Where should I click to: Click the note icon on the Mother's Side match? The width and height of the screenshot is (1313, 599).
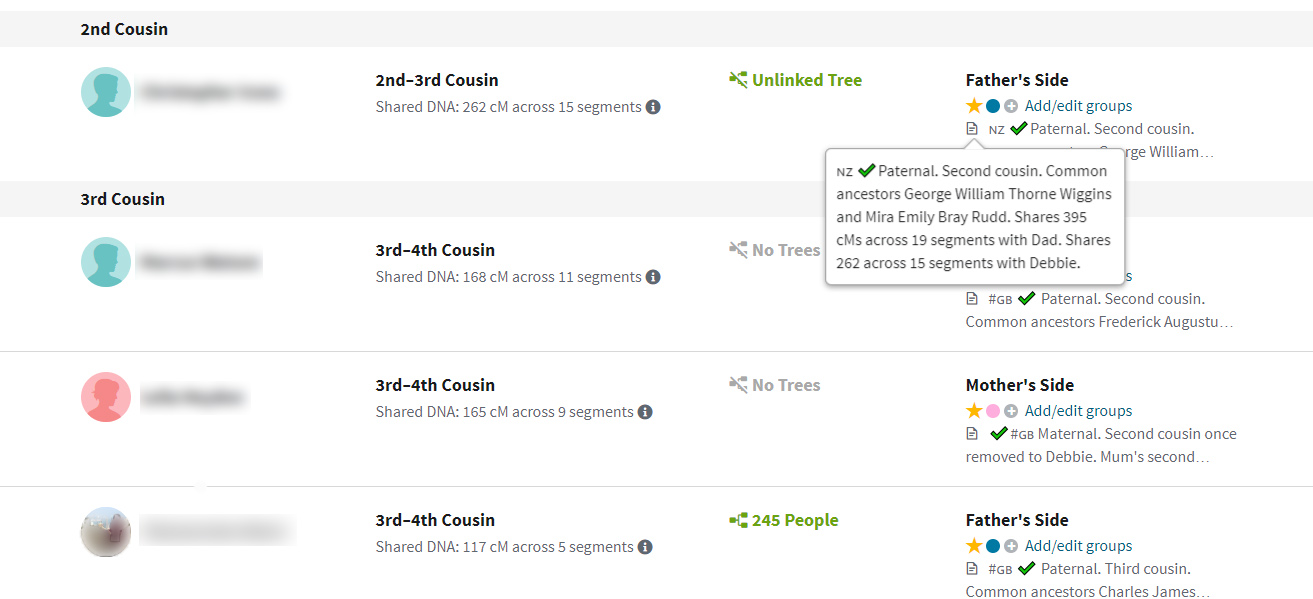pos(972,434)
